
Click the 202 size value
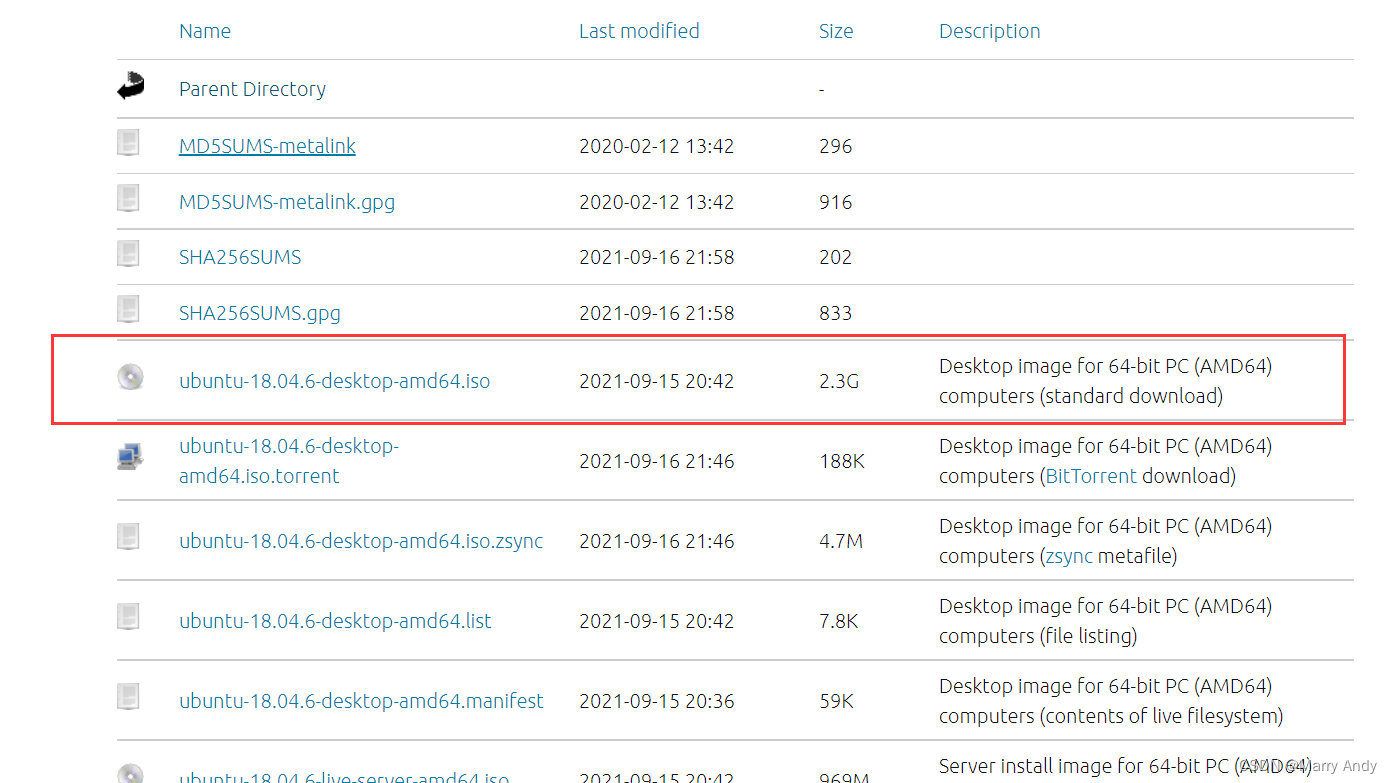(x=835, y=257)
